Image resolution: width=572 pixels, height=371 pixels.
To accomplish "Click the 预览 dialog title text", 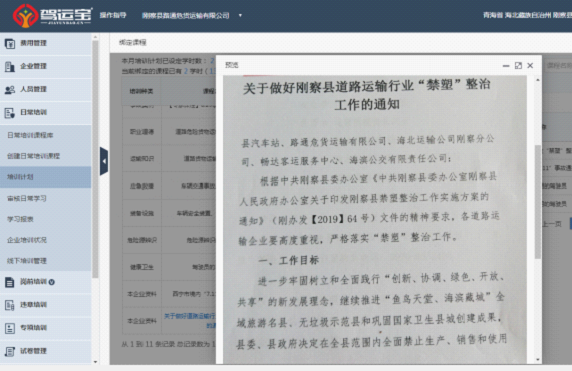I will pos(232,65).
